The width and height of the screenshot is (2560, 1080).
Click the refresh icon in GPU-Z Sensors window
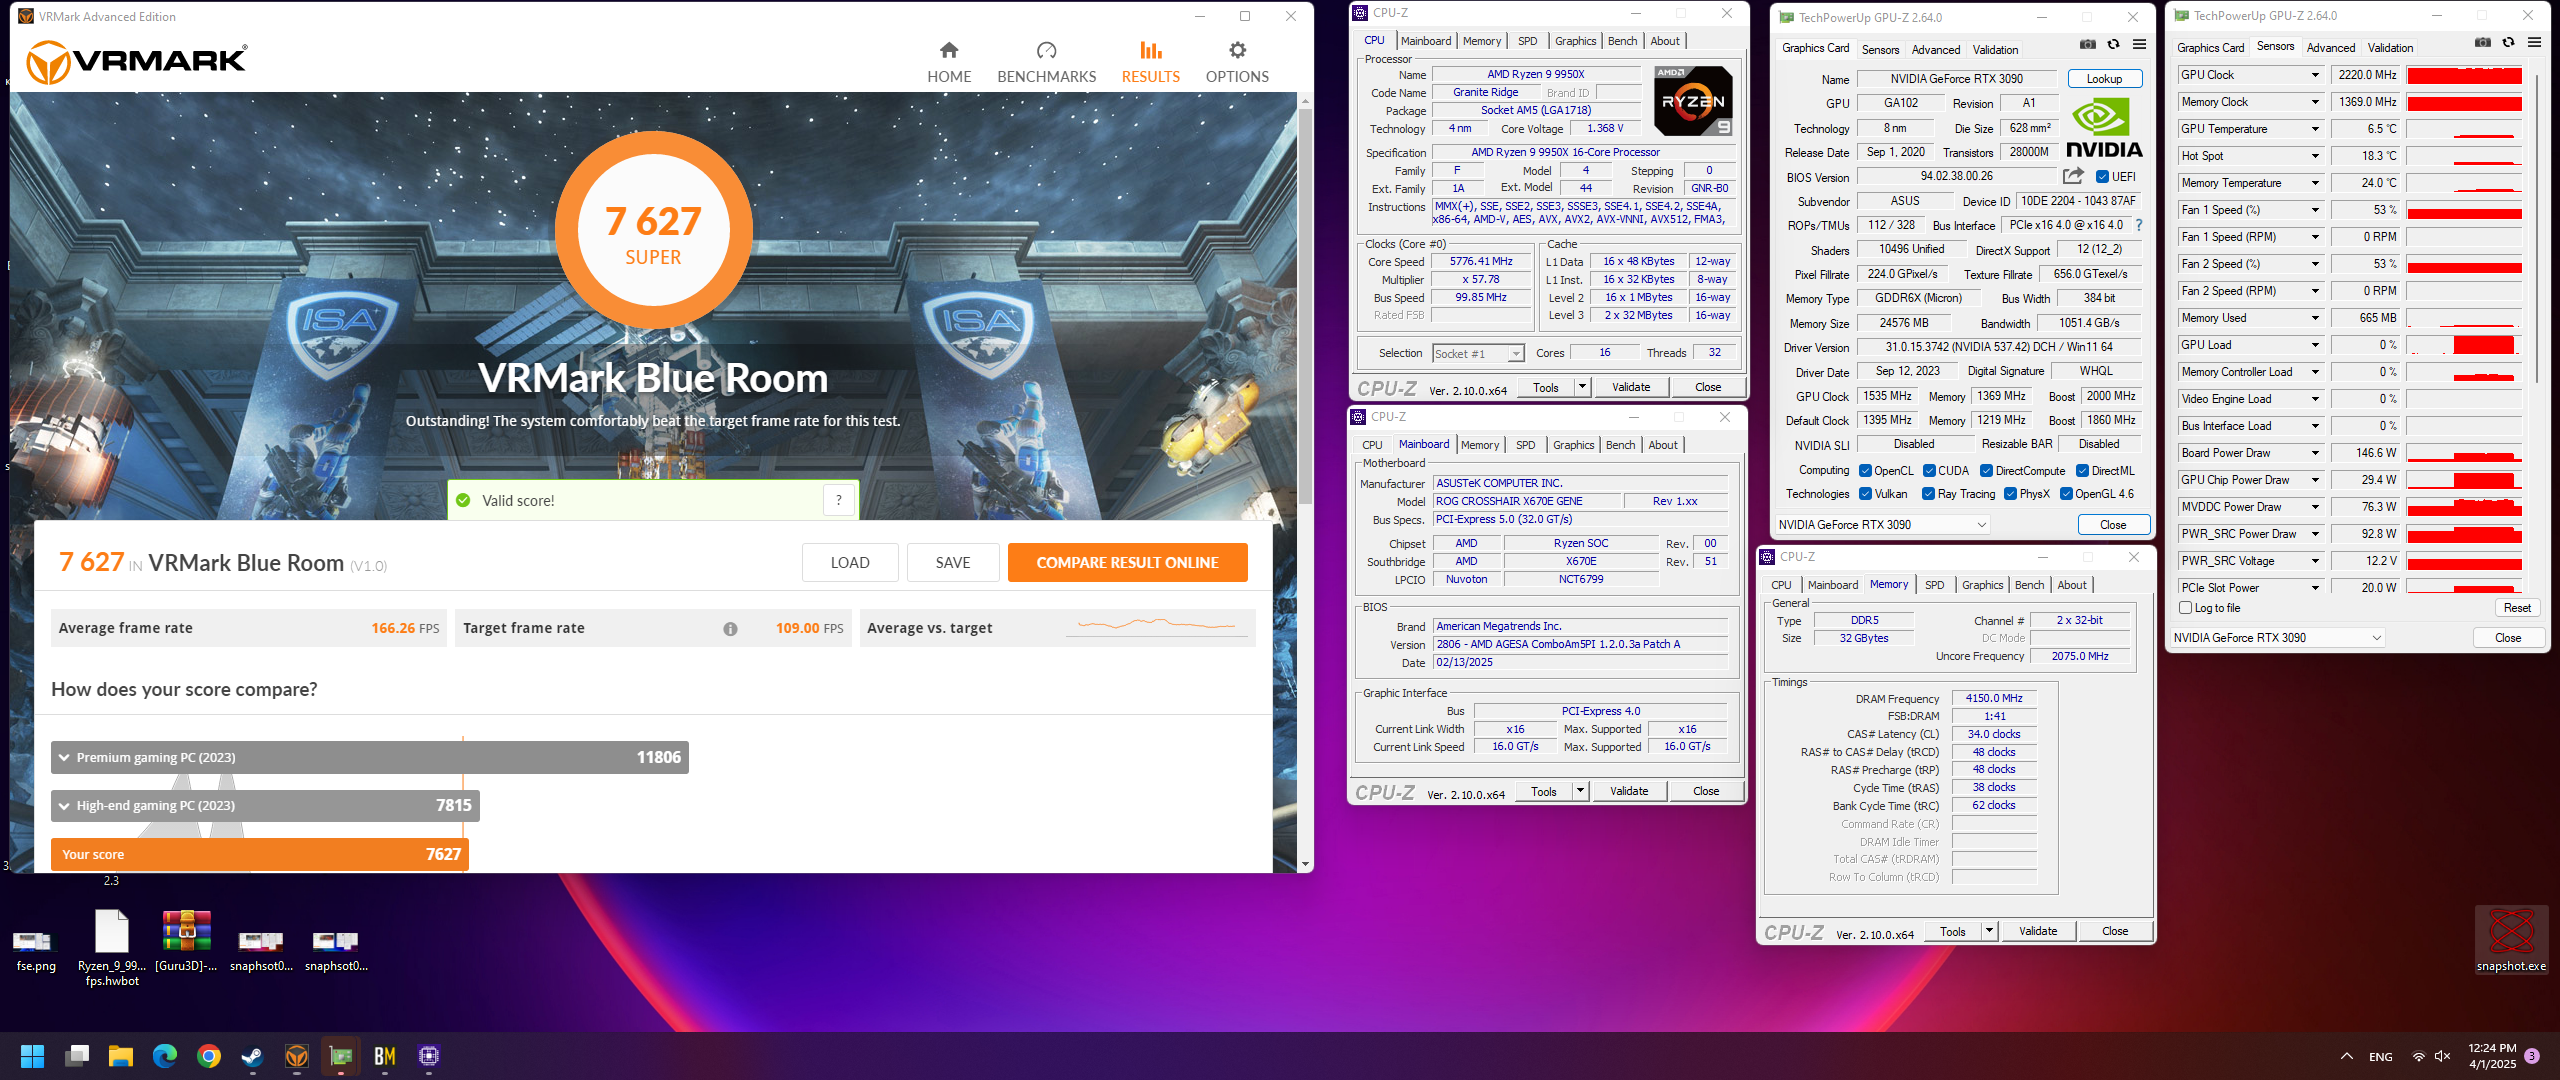[2508, 42]
